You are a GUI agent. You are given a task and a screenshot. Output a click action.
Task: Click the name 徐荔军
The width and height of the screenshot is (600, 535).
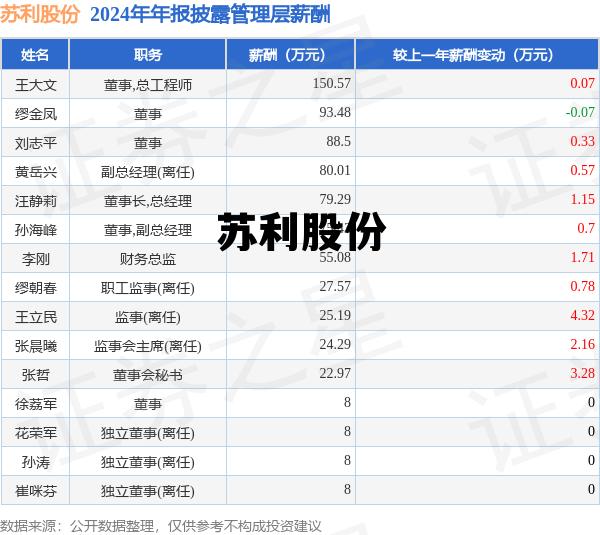[x=36, y=404]
